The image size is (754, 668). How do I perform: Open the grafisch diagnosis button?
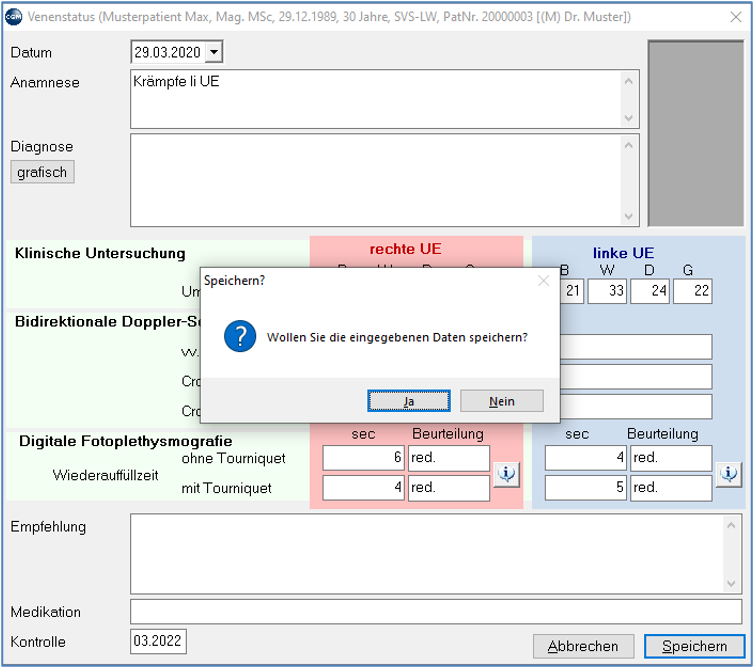point(42,172)
